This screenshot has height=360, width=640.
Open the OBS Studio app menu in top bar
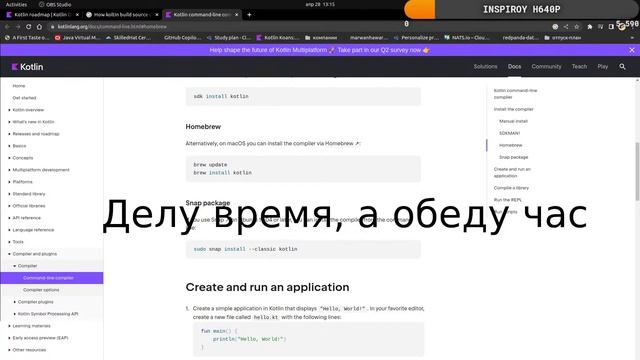55,4
